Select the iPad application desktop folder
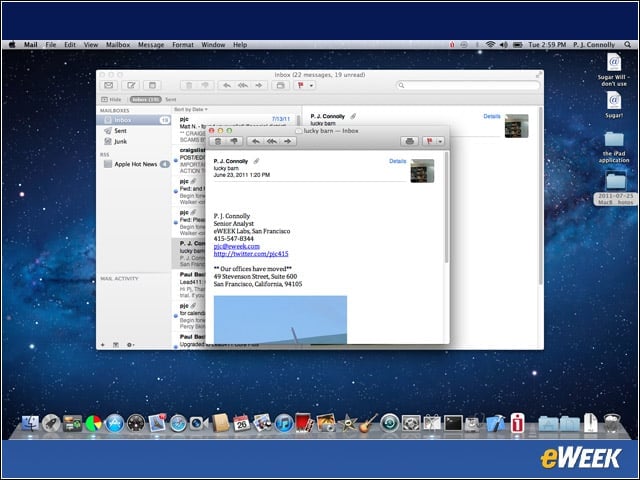 (x=614, y=147)
